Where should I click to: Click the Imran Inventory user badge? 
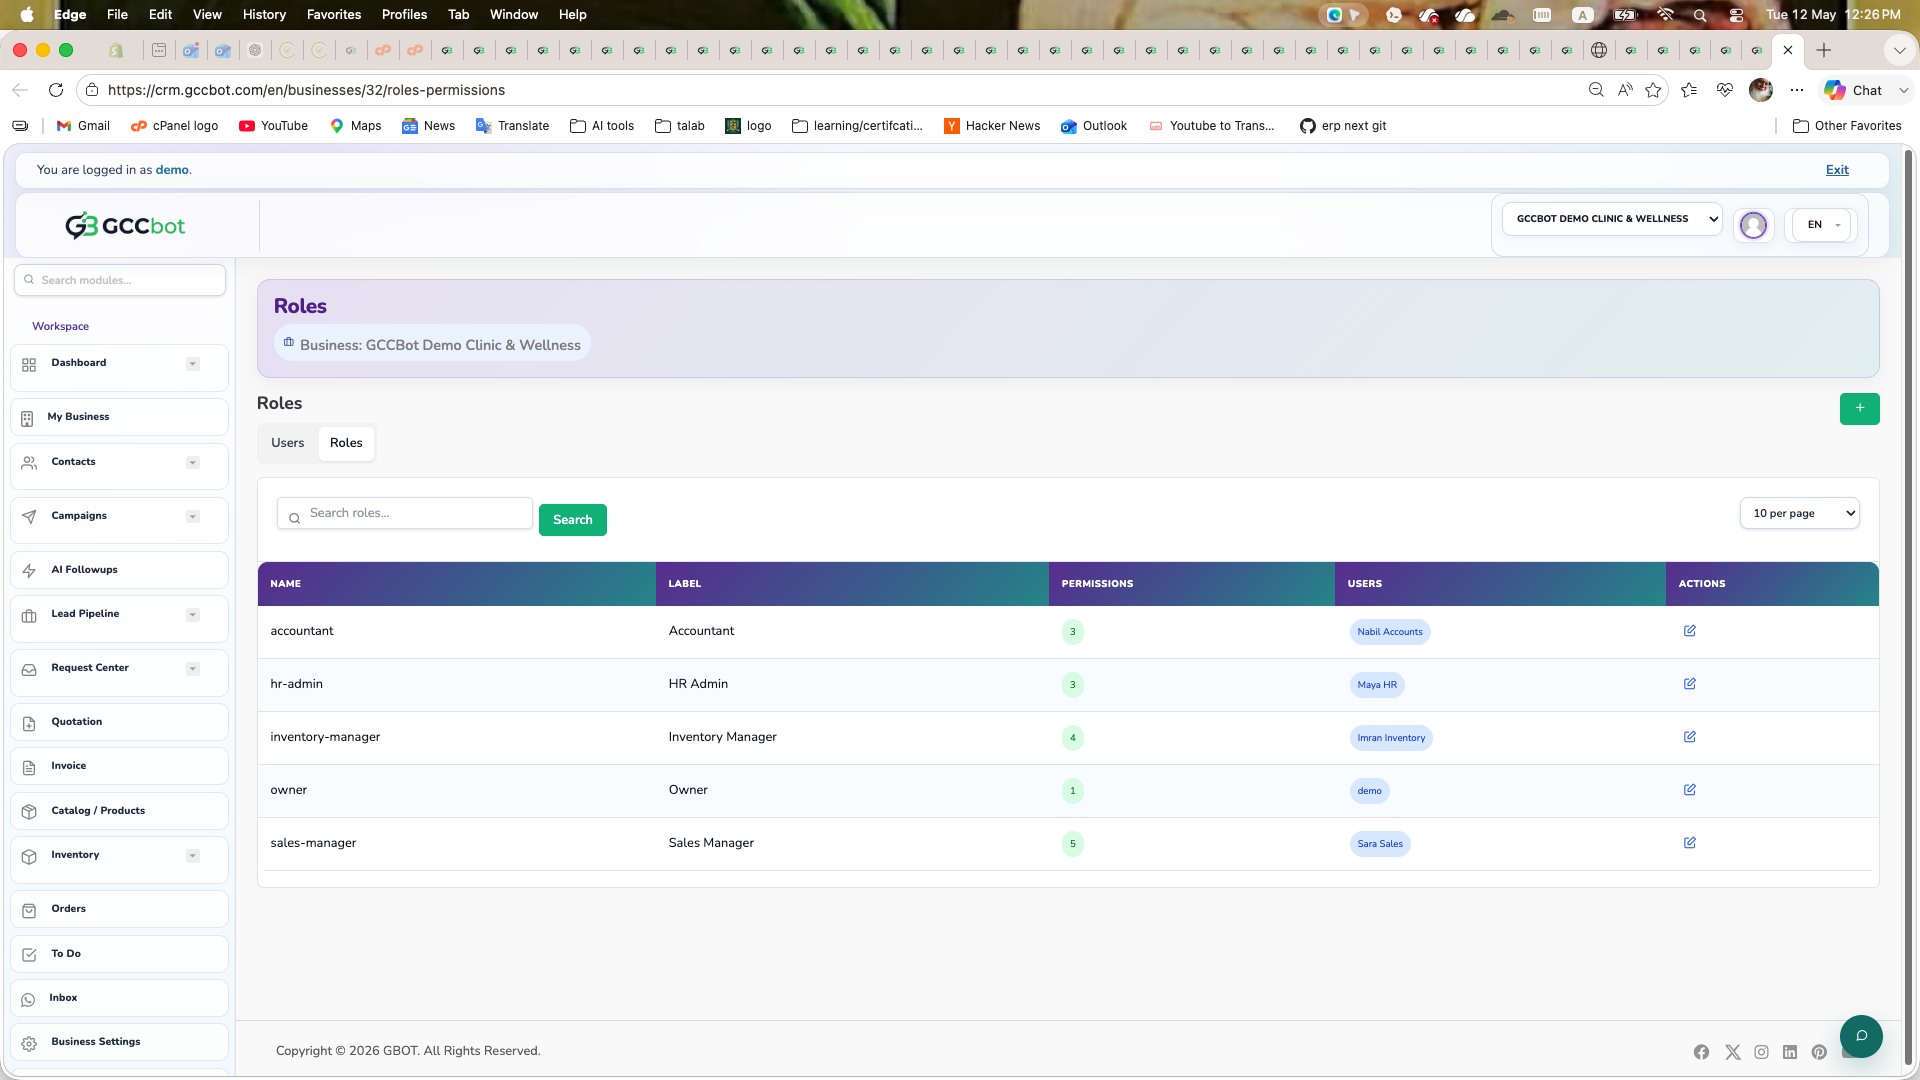coord(1391,738)
